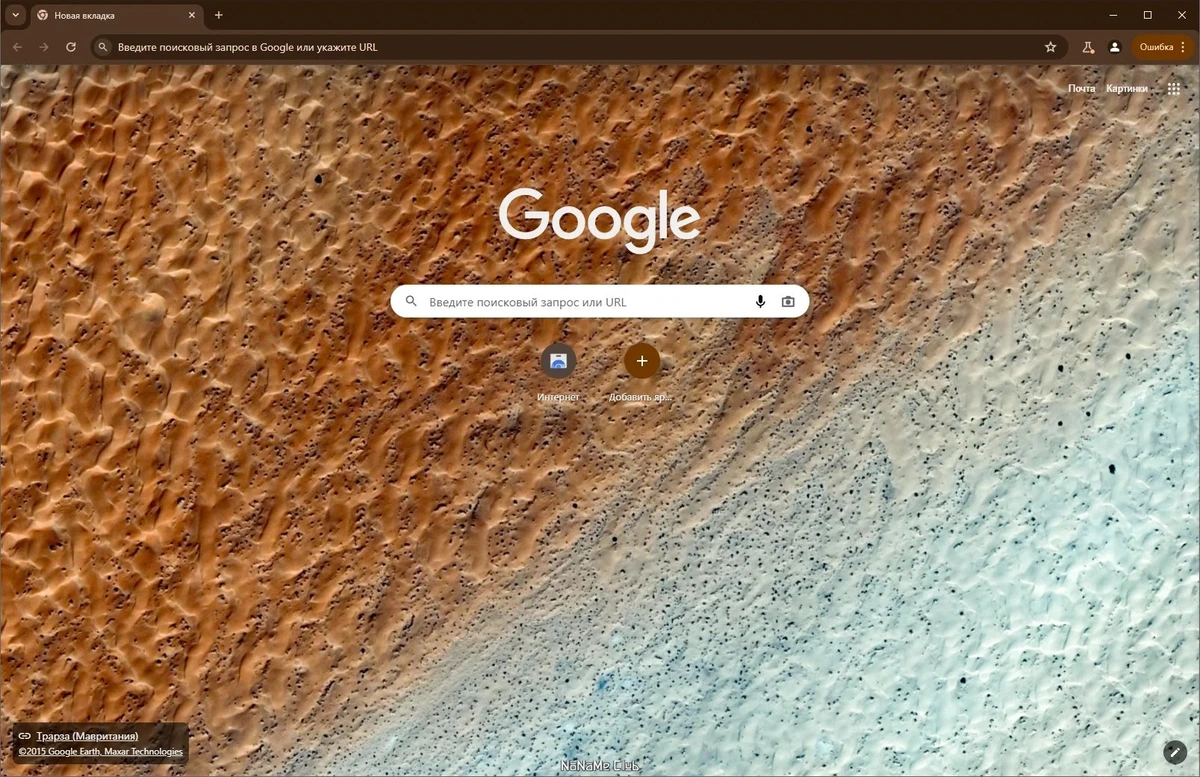This screenshot has height=777, width=1200.
Task: Open the Трарза (Мавритания) background link
Action: (x=87, y=736)
